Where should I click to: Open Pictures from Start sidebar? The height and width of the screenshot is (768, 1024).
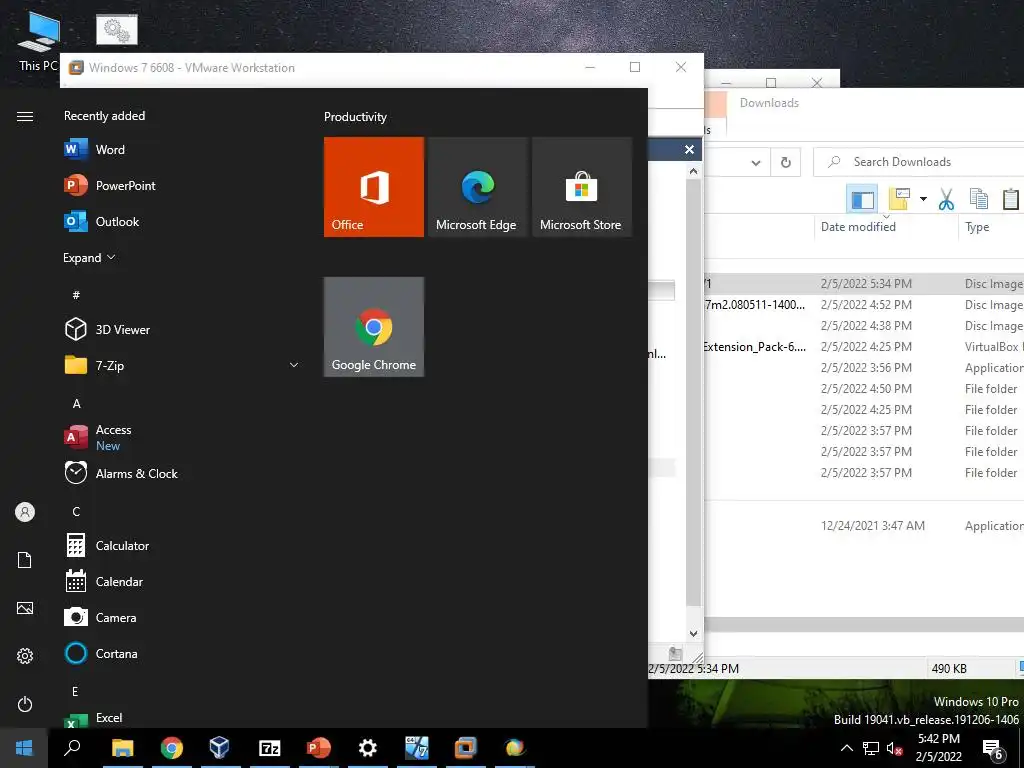click(25, 609)
